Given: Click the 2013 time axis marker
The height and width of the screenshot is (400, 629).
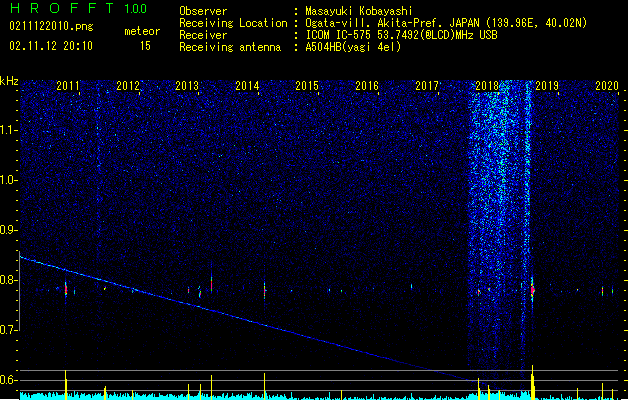Looking at the screenshot, I should [187, 86].
